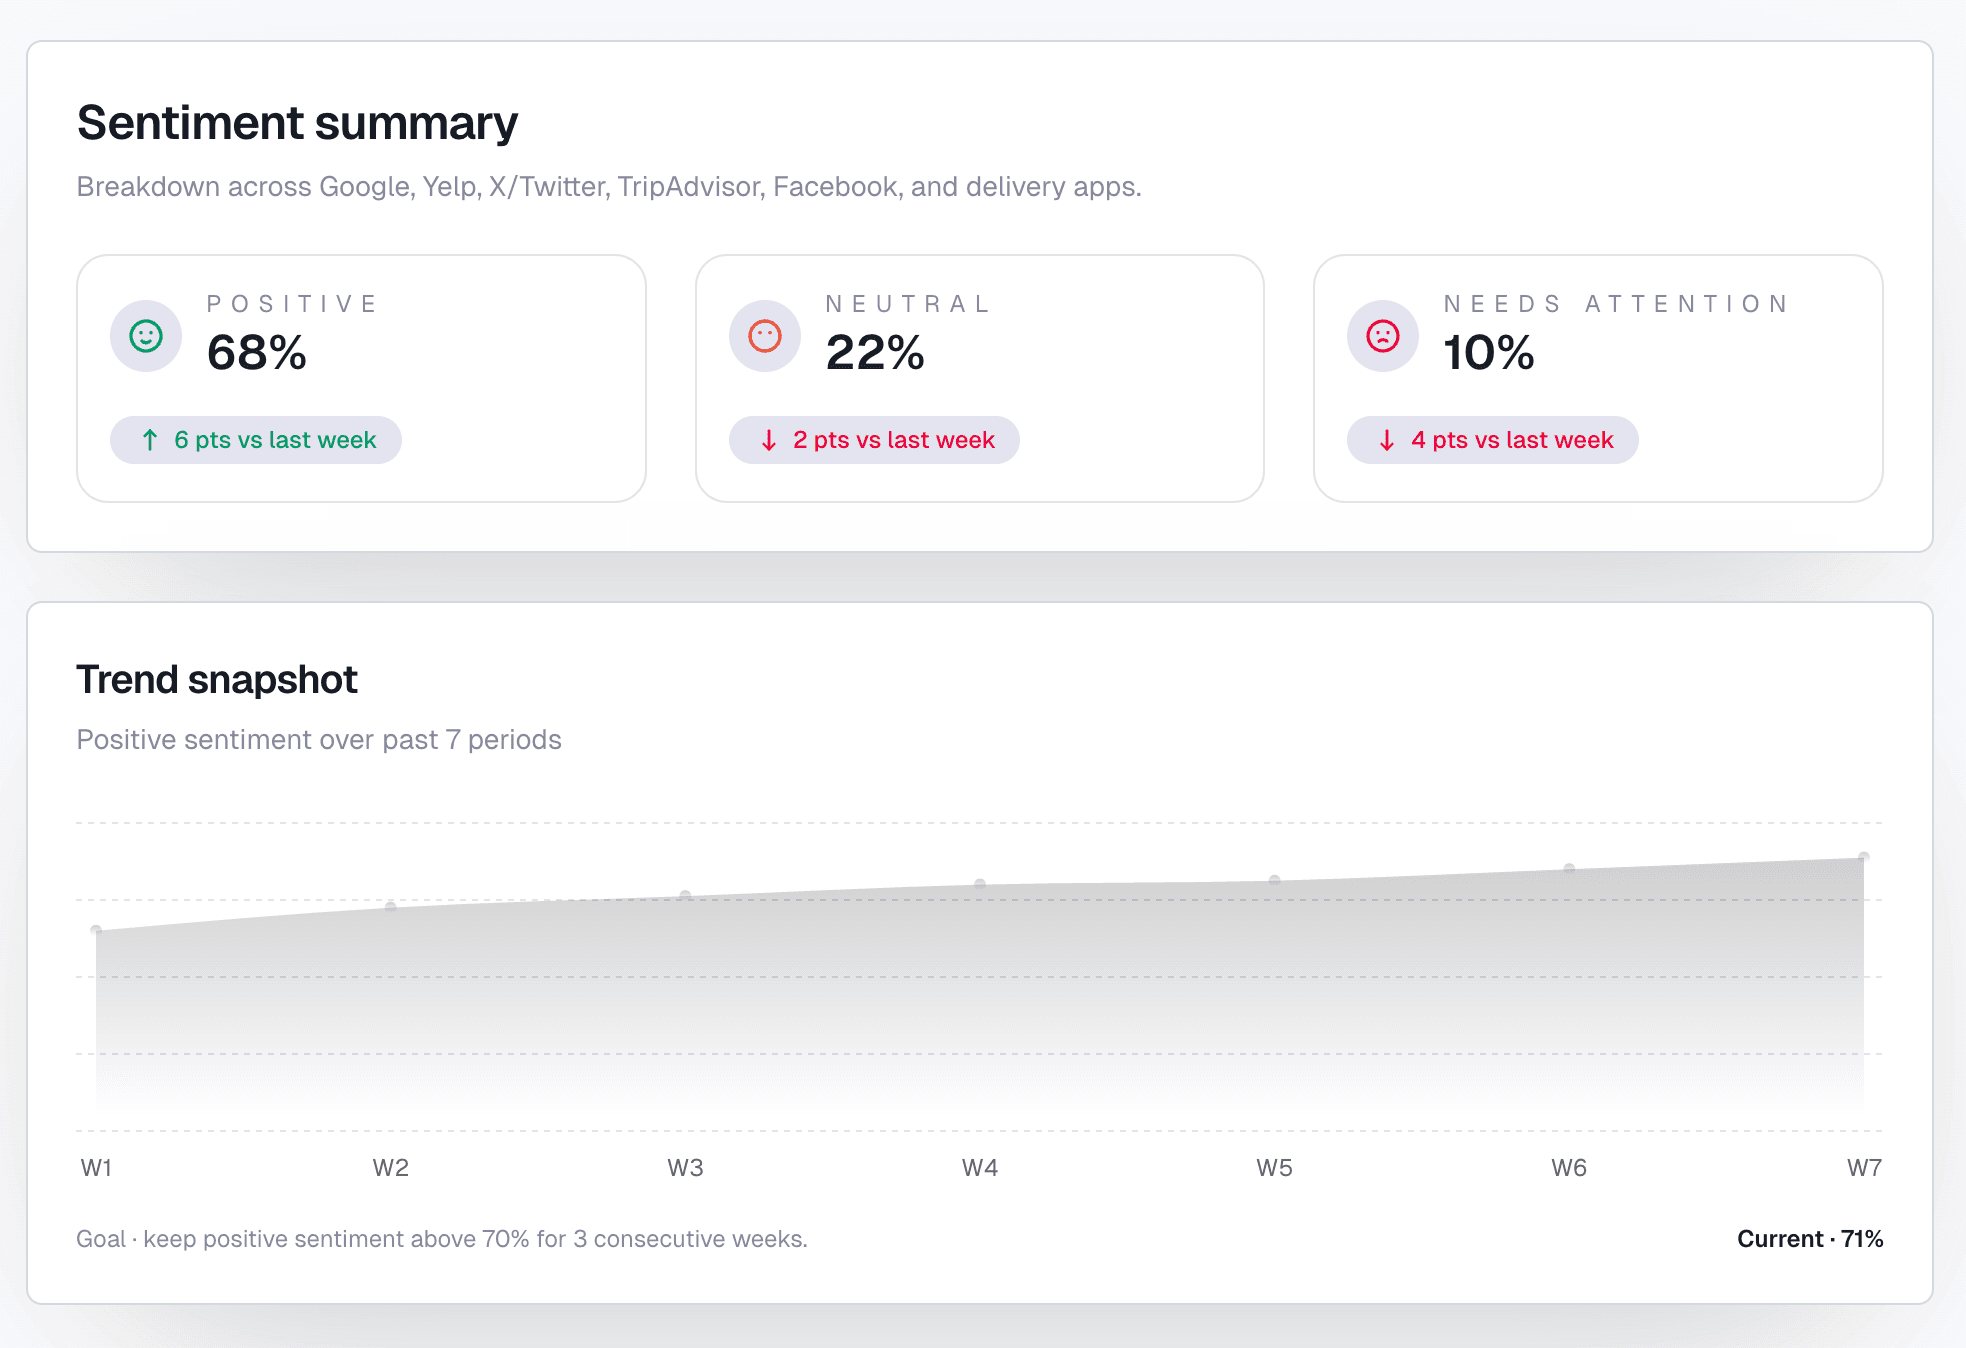This screenshot has width=1966, height=1348.
Task: Select the W7 axis label
Action: [x=1864, y=1167]
